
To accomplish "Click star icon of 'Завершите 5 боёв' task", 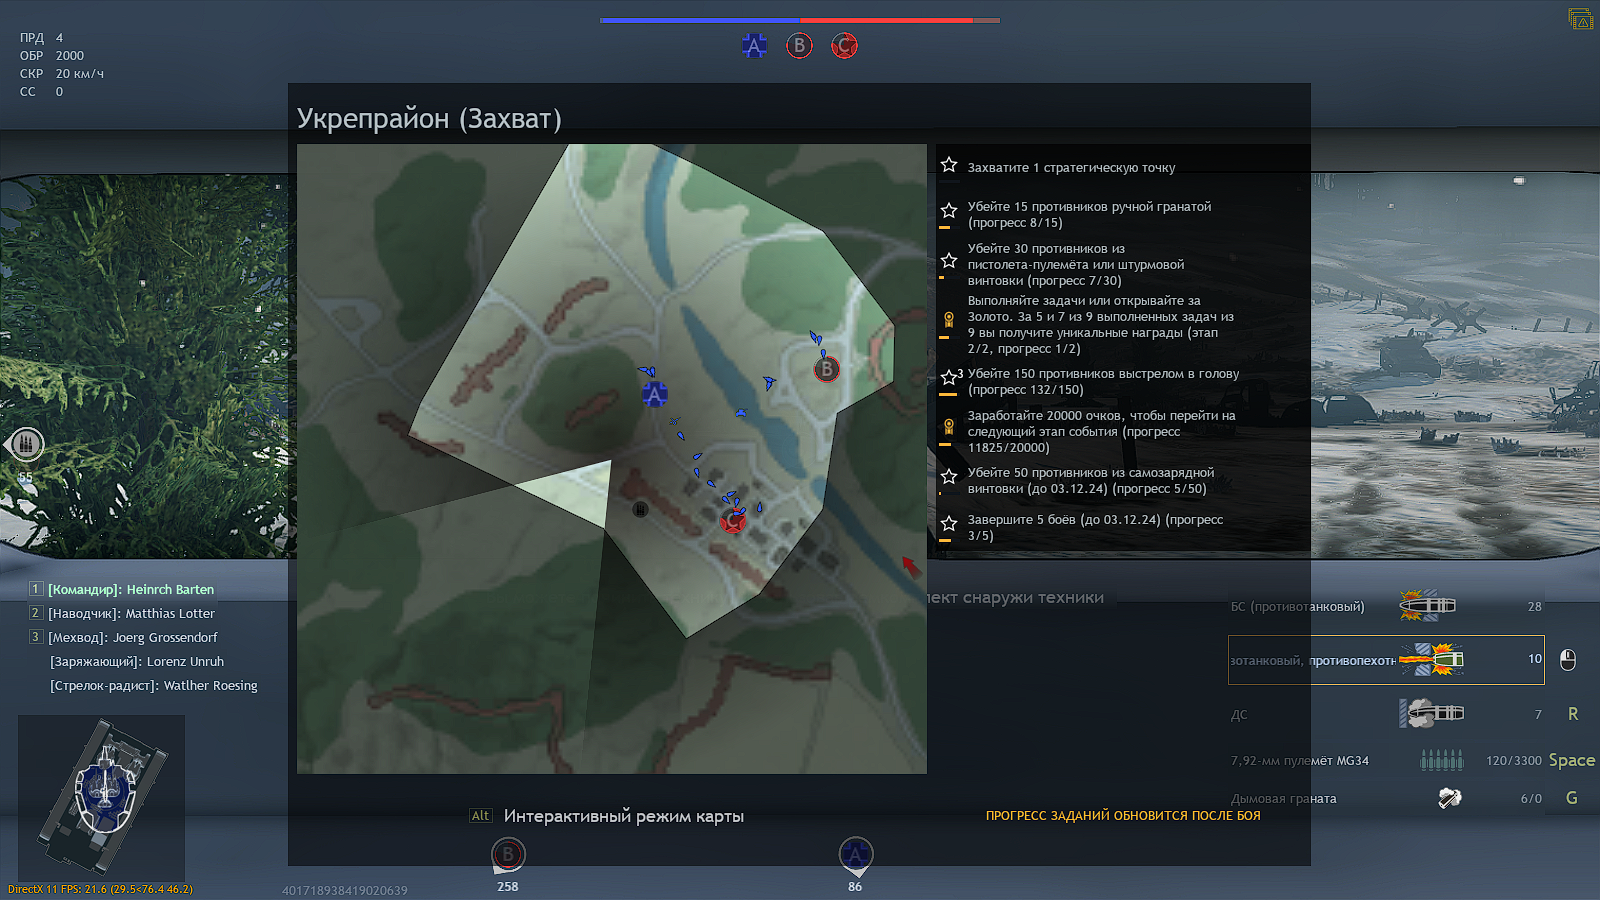I will [x=949, y=523].
